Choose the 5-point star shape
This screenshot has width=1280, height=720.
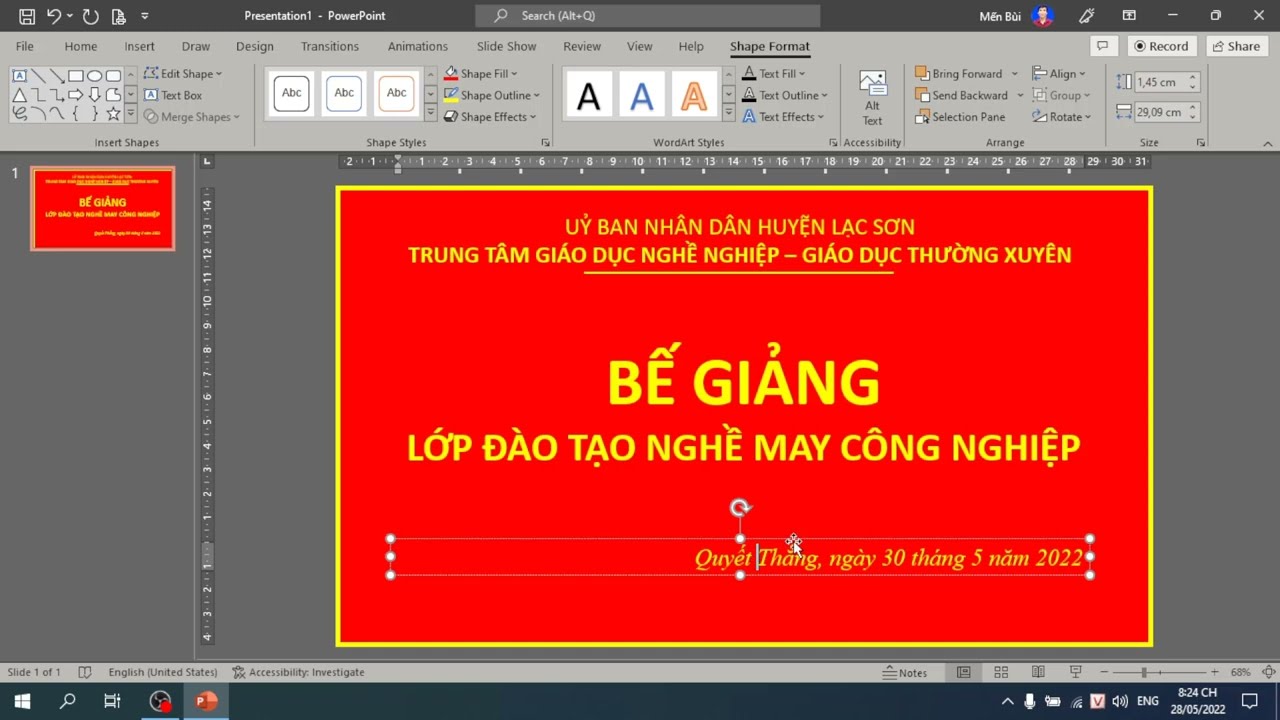click(x=114, y=114)
